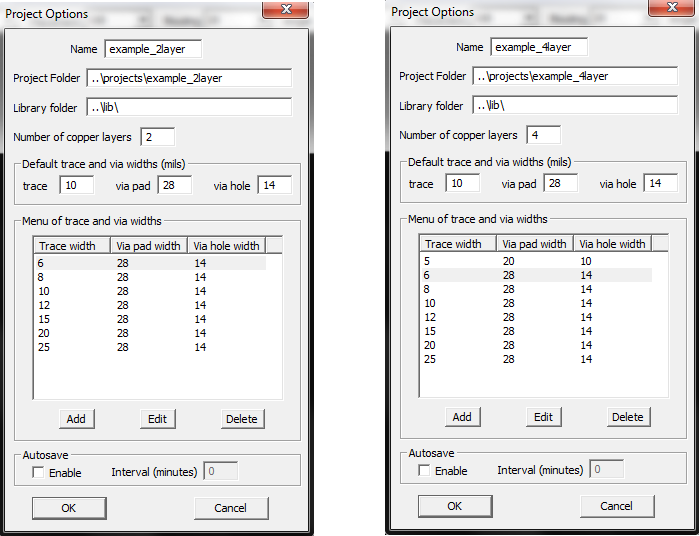Select trace width 25 row in 4layer list

(536, 359)
